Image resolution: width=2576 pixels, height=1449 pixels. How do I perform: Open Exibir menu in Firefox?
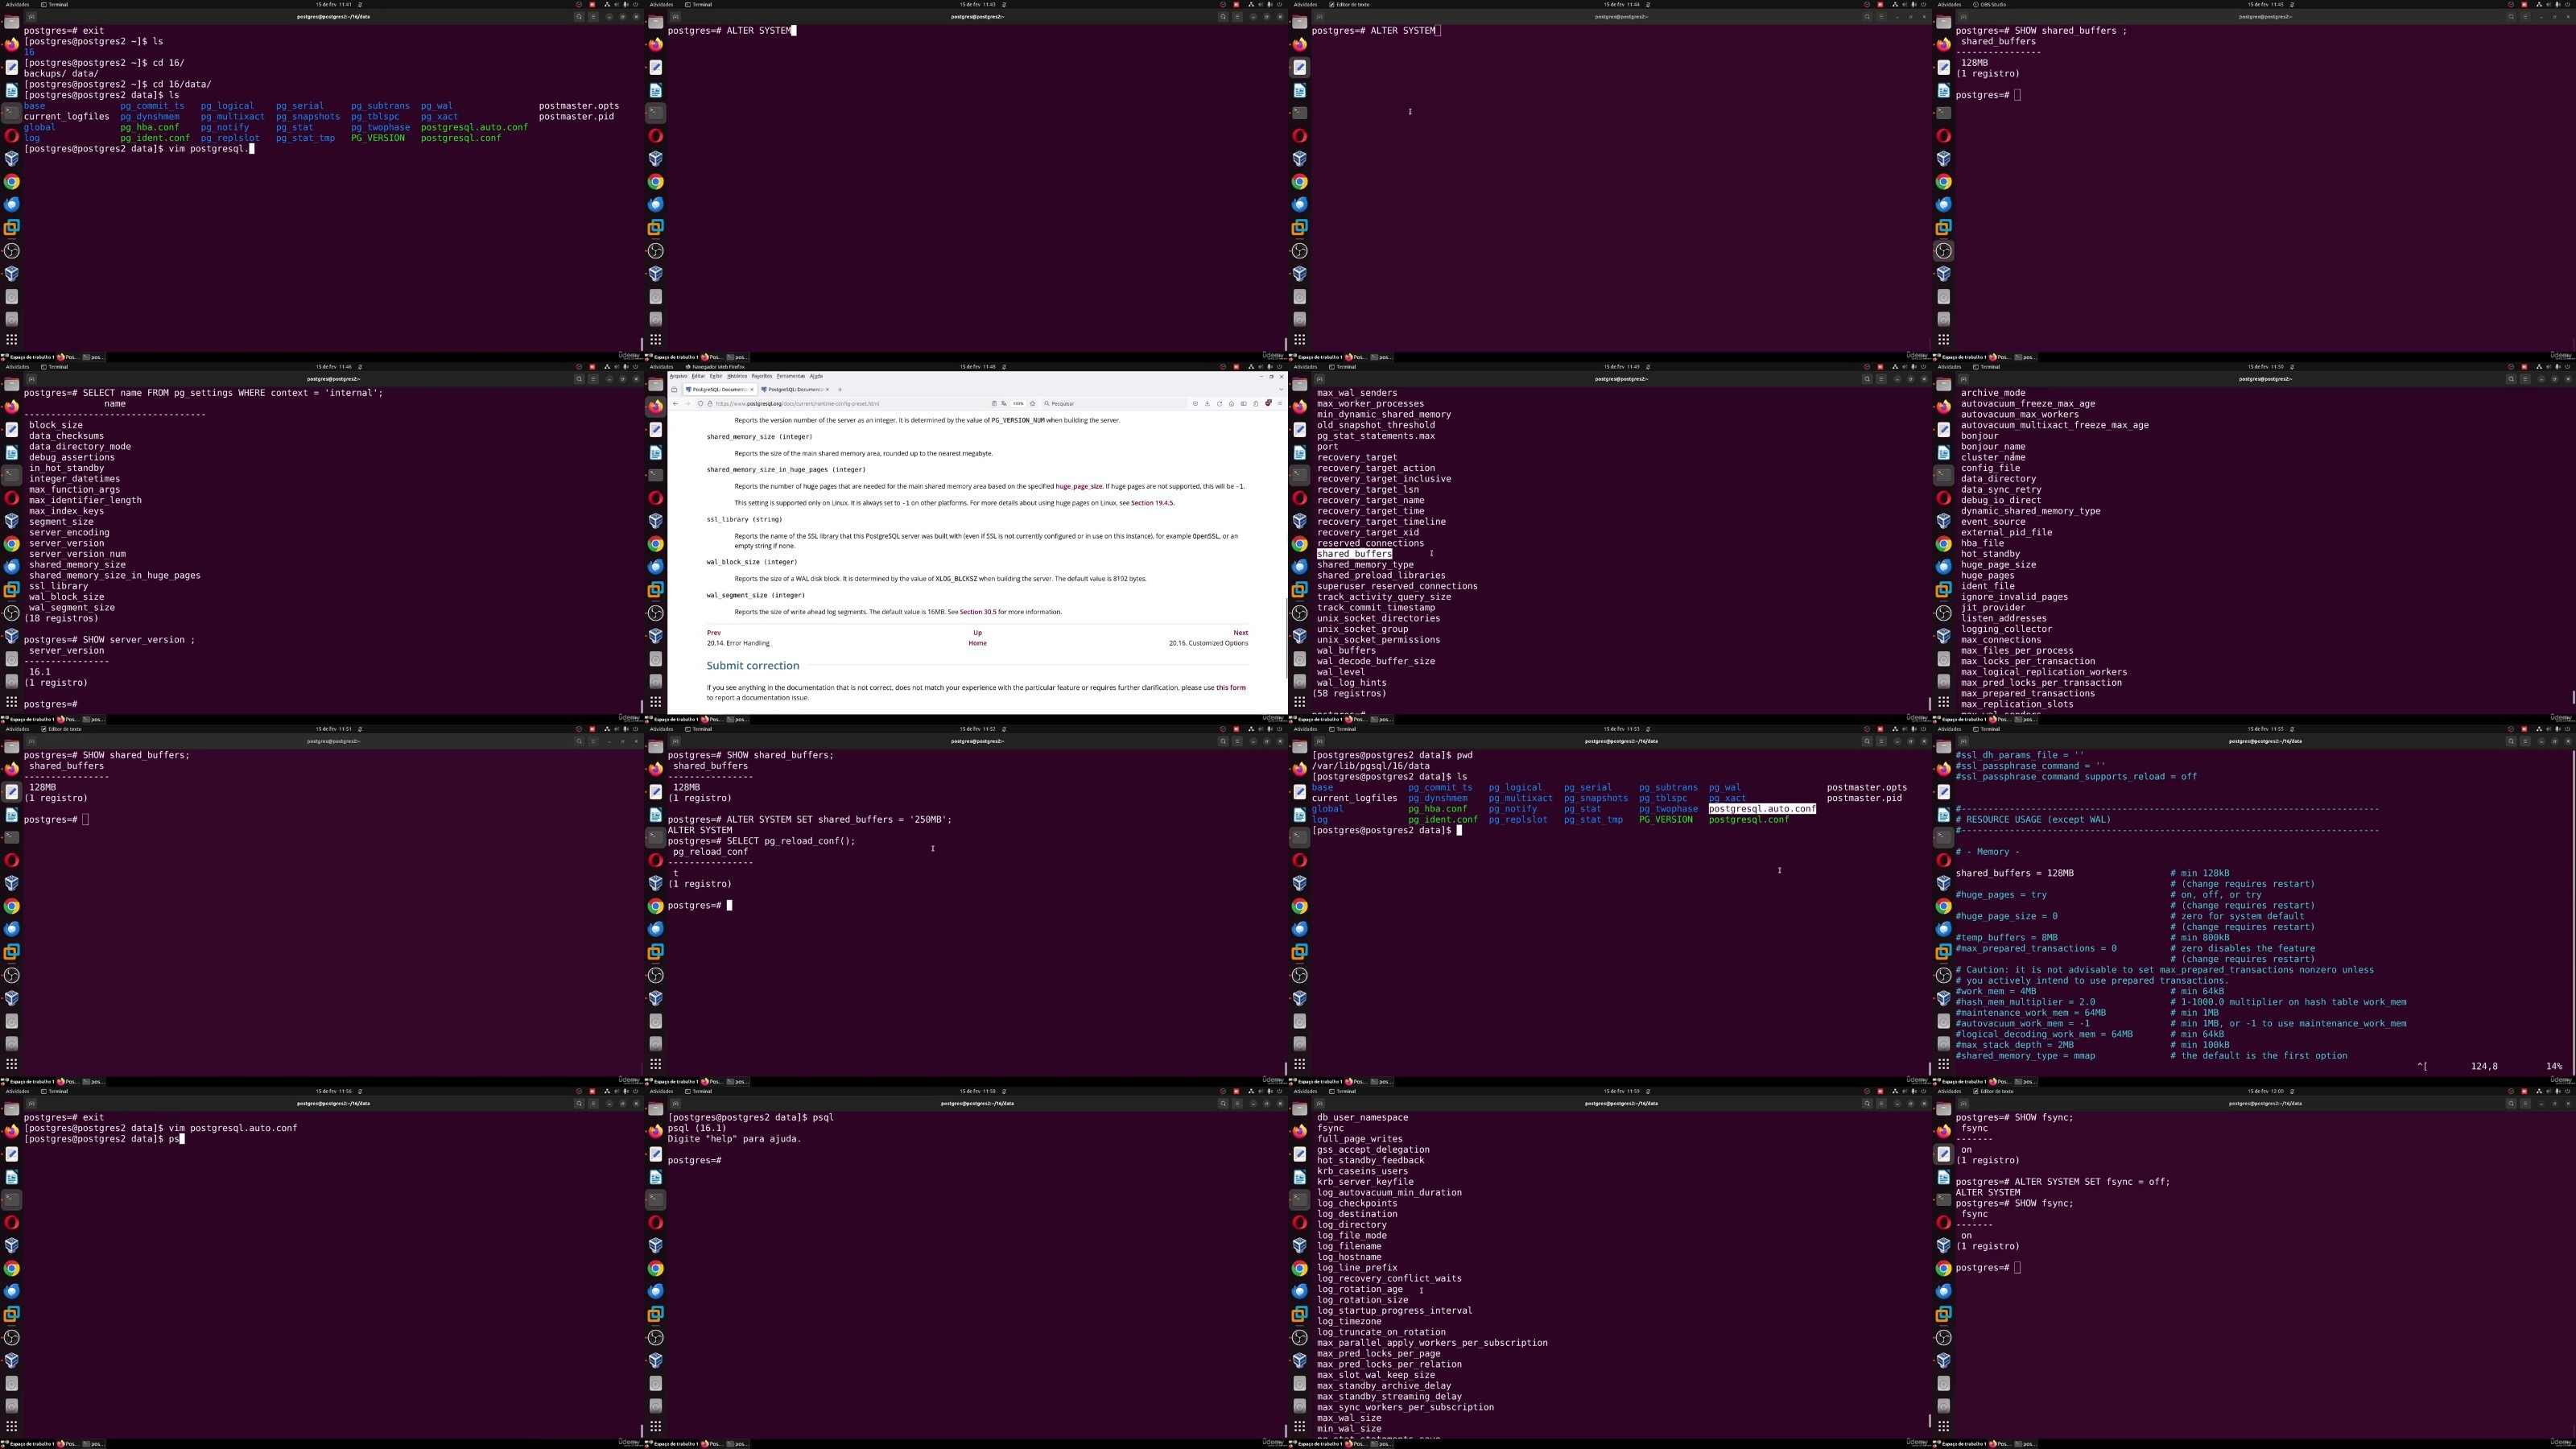click(716, 376)
